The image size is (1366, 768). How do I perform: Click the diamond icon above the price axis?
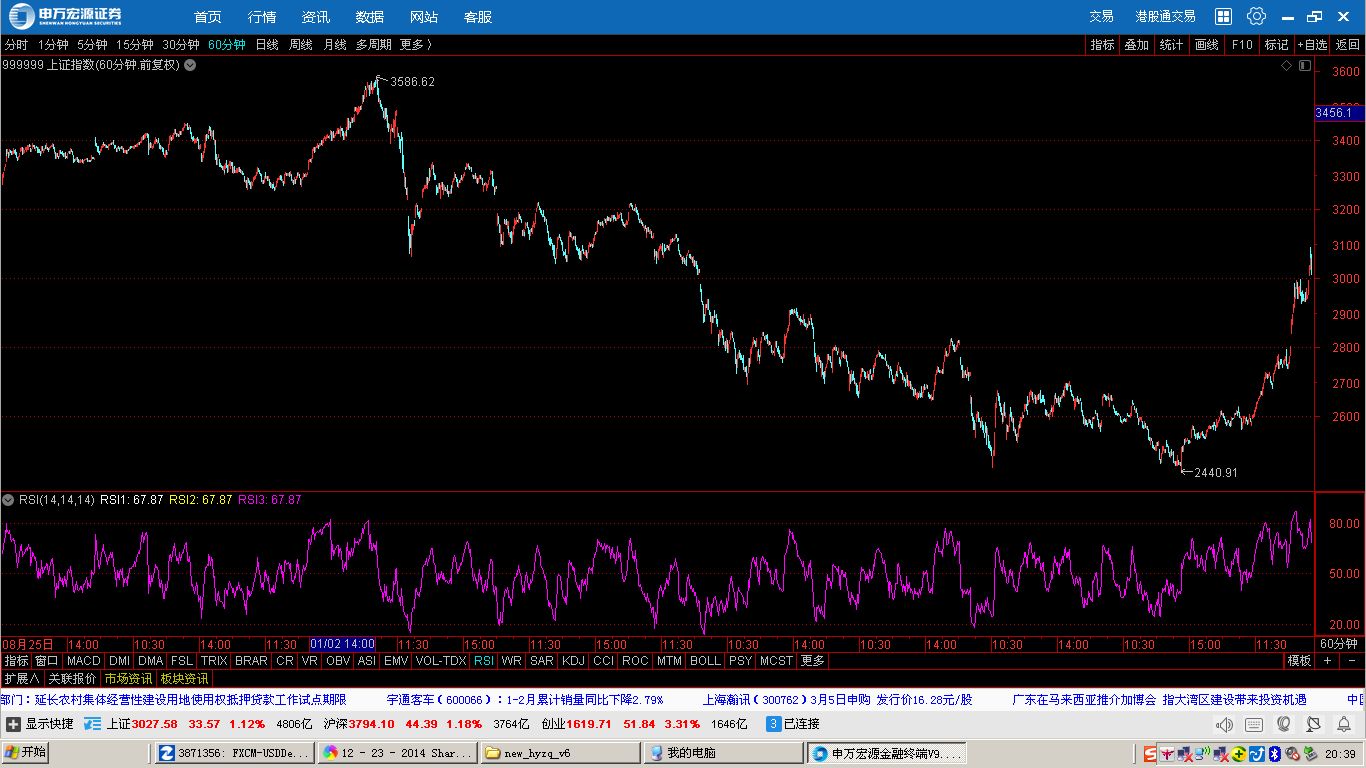(1287, 65)
